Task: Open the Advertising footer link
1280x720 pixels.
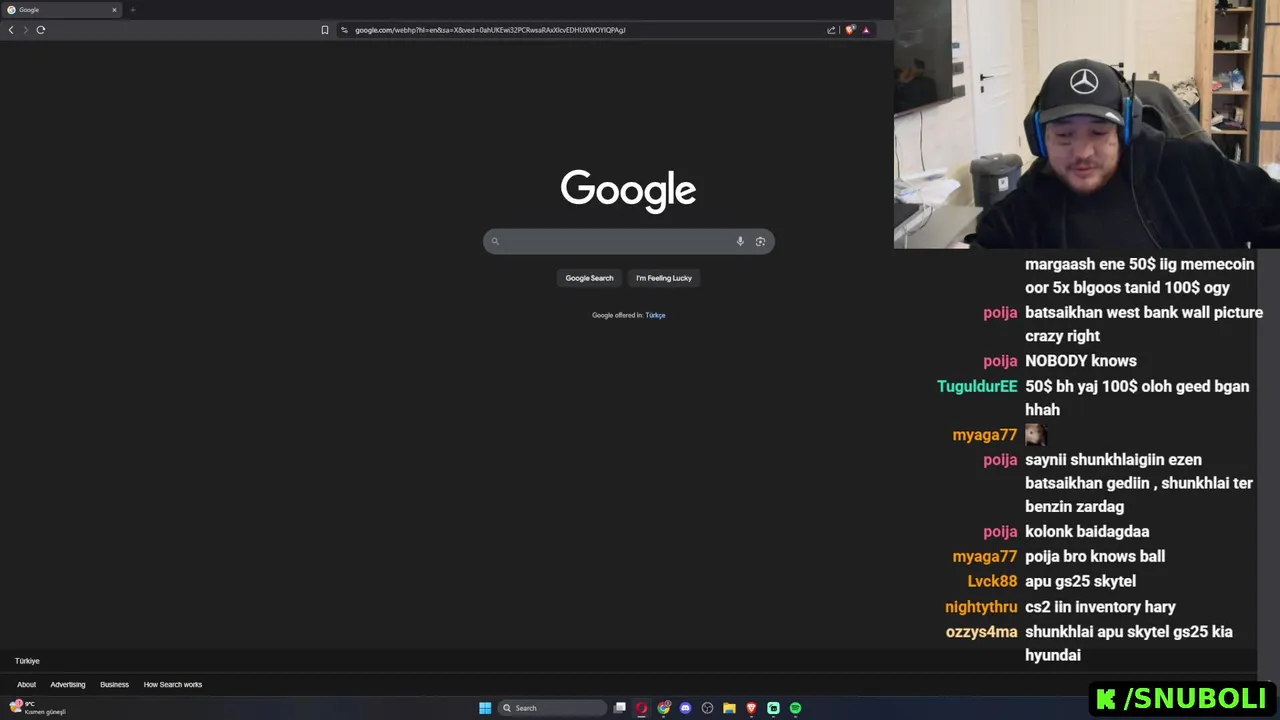Action: point(68,685)
